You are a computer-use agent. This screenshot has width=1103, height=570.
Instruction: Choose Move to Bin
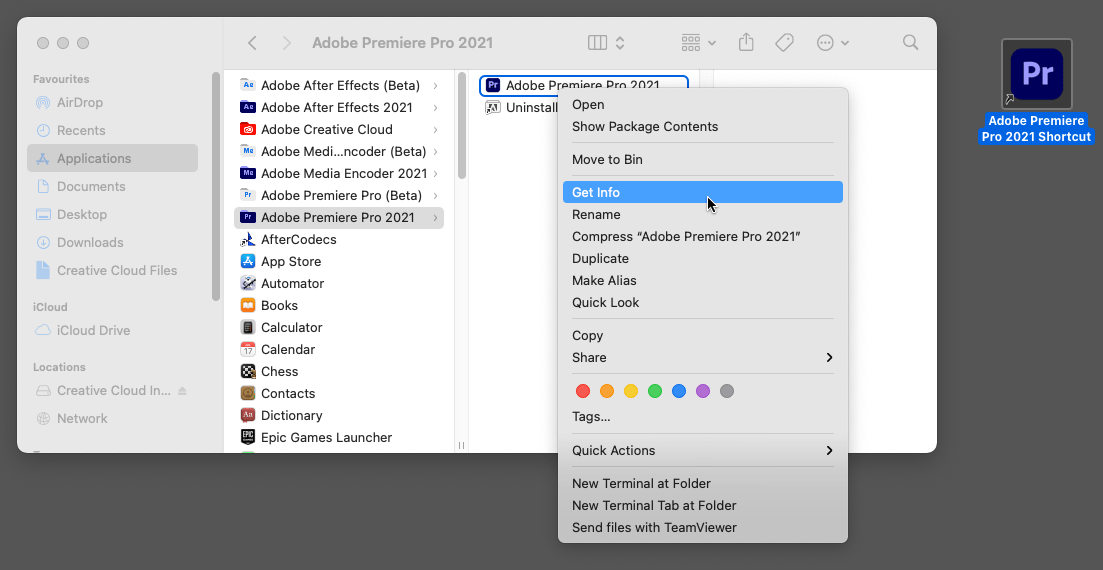pyautogui.click(x=703, y=160)
